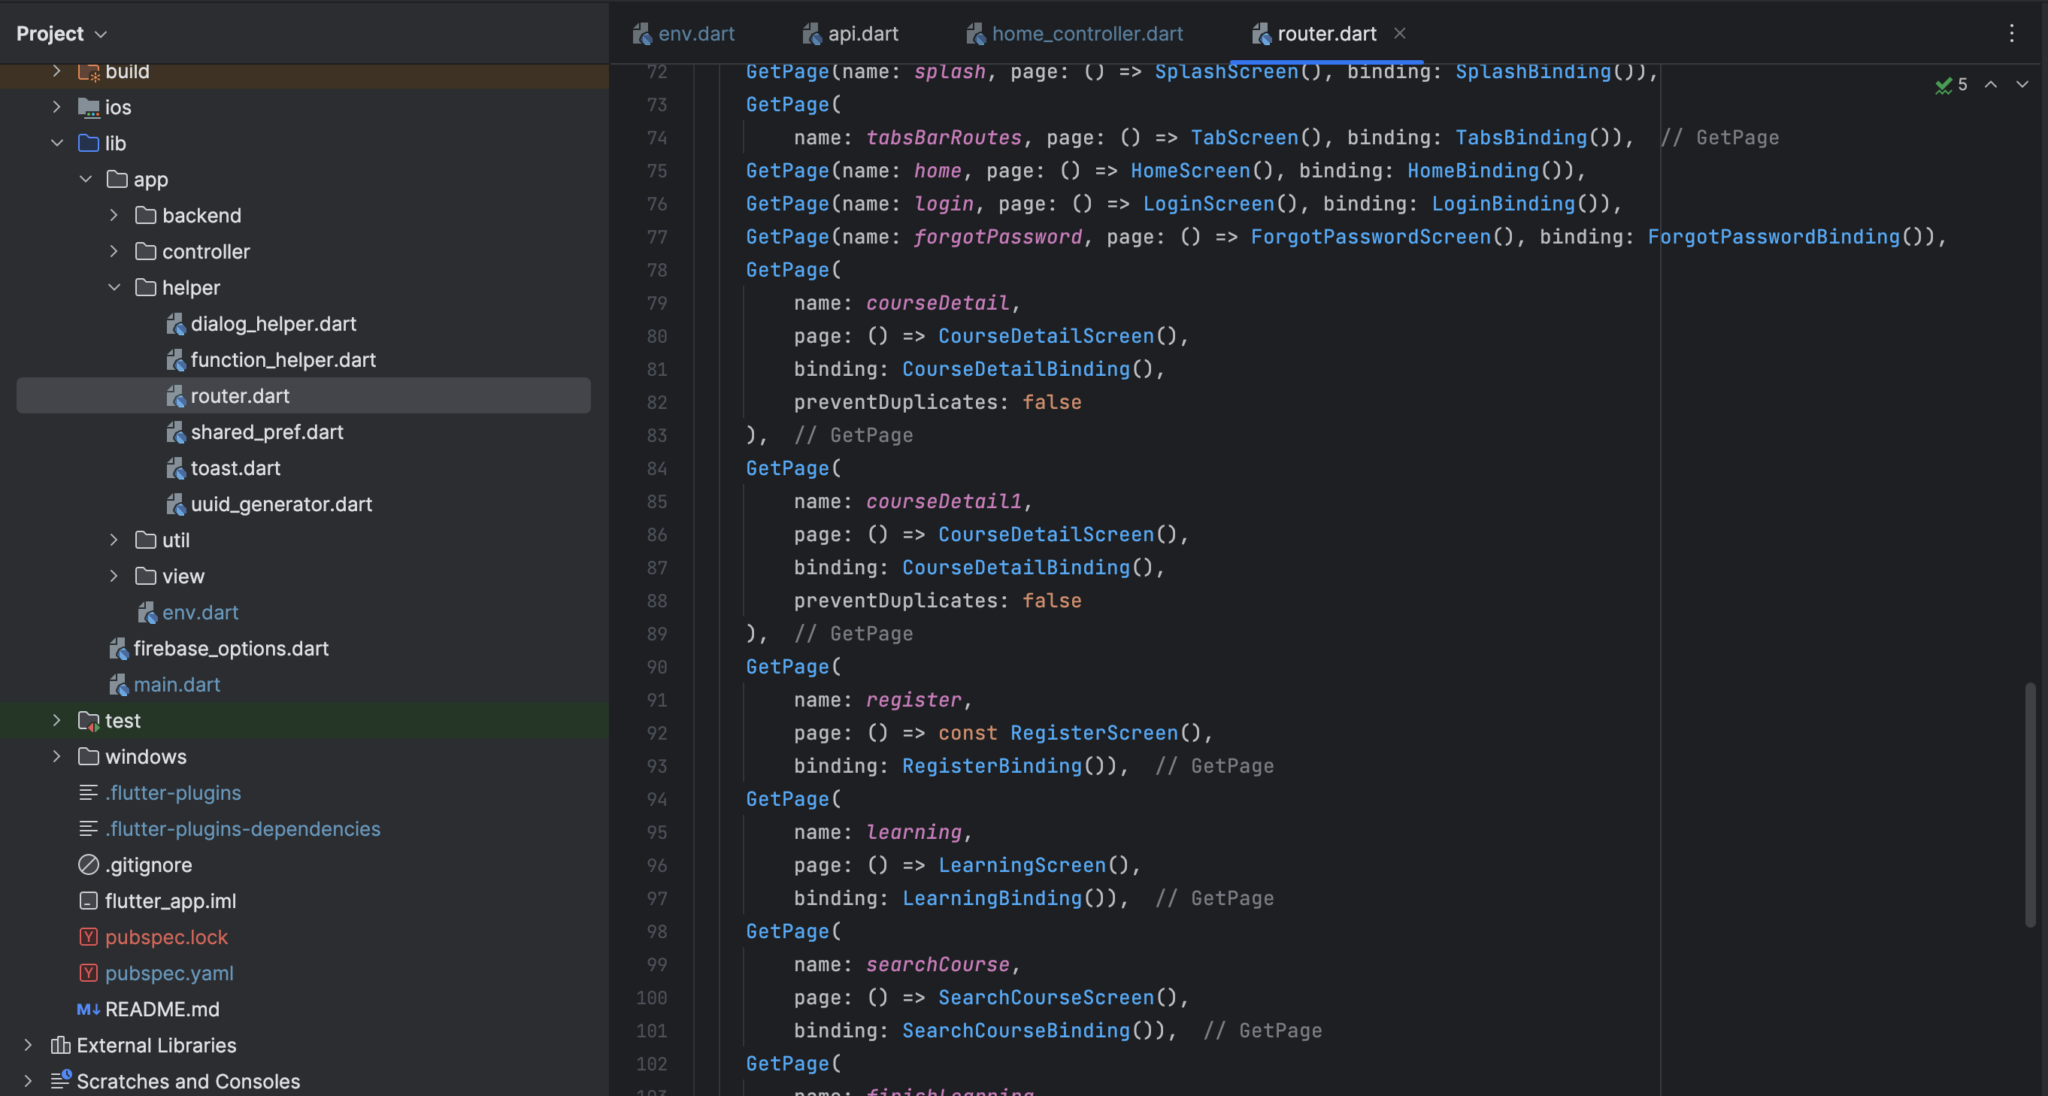Select pubspec.yaml in project tree
The image size is (2048, 1096).
pos(169,973)
